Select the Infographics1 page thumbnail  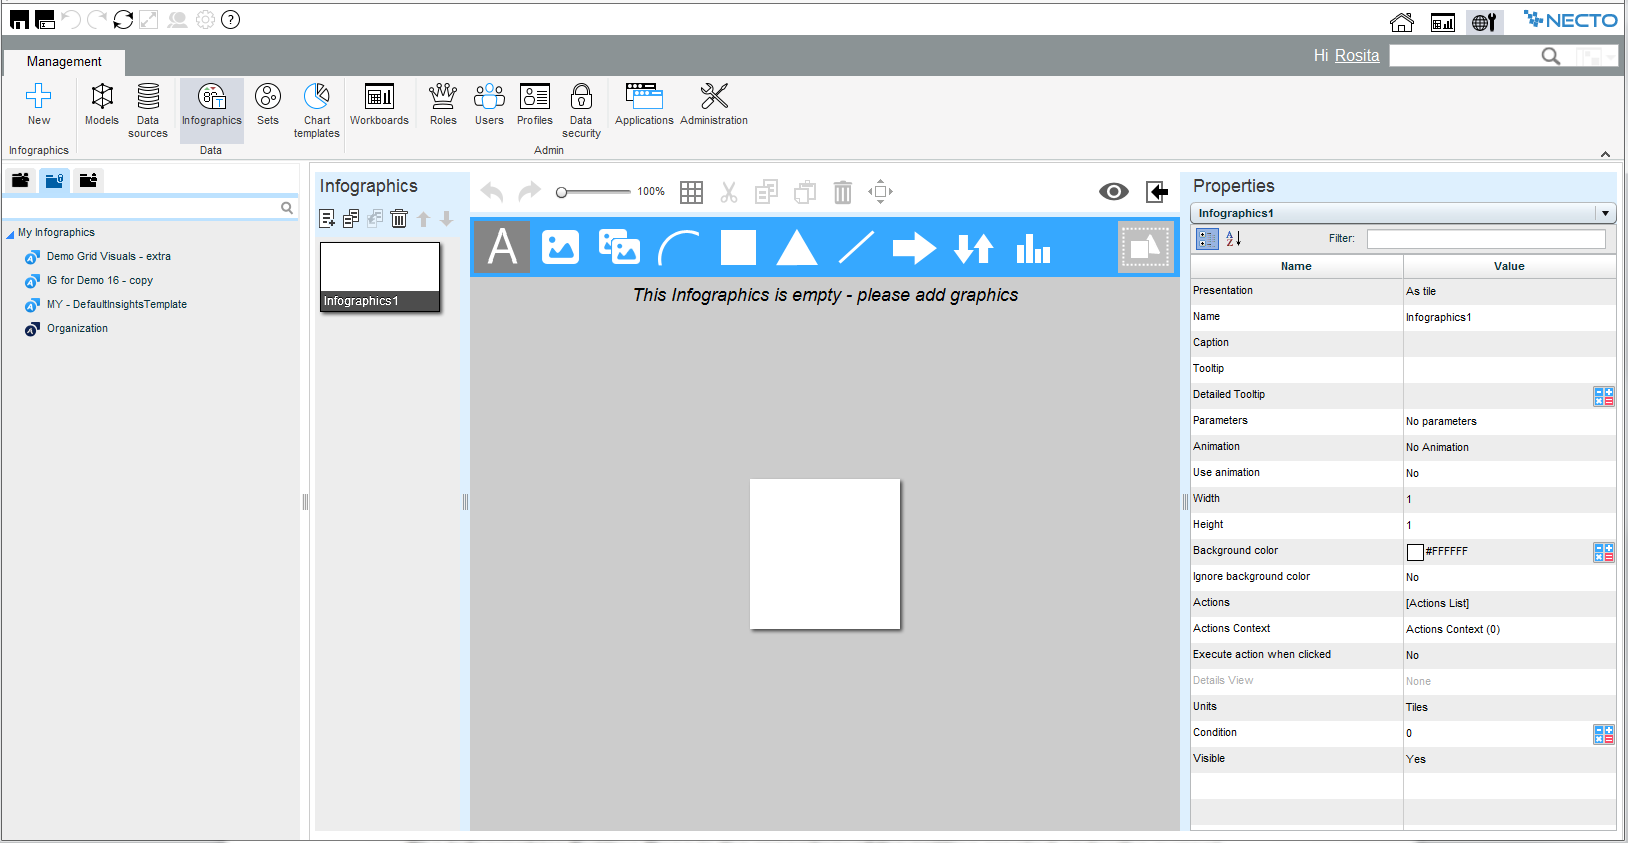[380, 276]
